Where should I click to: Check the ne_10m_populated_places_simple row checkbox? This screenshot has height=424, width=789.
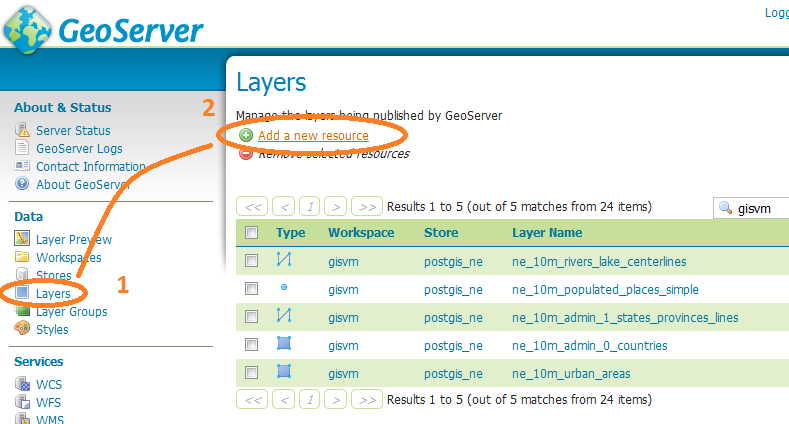point(251,289)
